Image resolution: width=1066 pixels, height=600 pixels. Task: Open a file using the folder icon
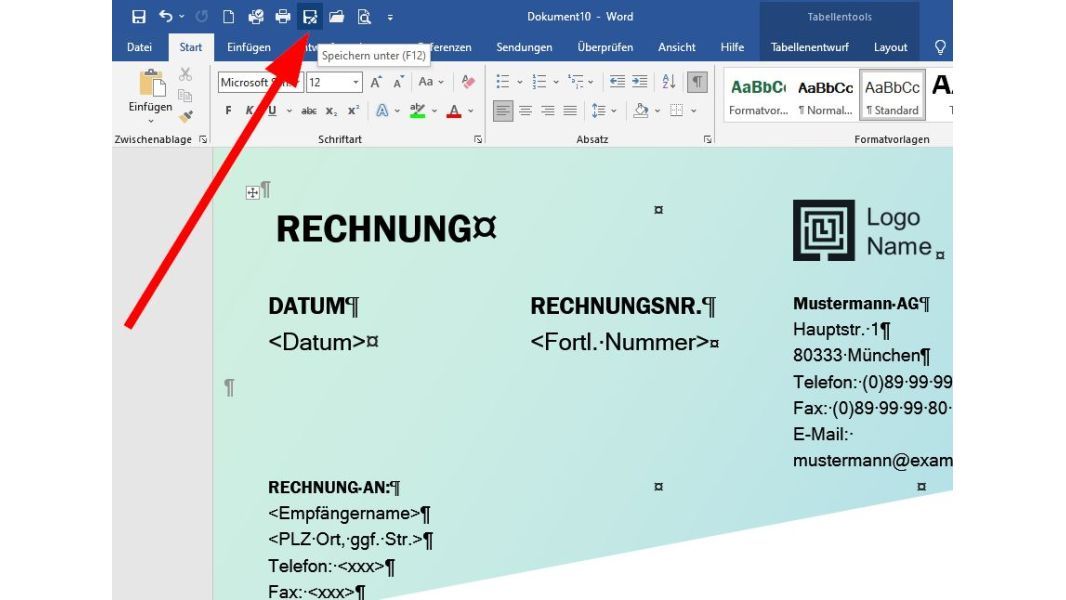click(x=337, y=17)
